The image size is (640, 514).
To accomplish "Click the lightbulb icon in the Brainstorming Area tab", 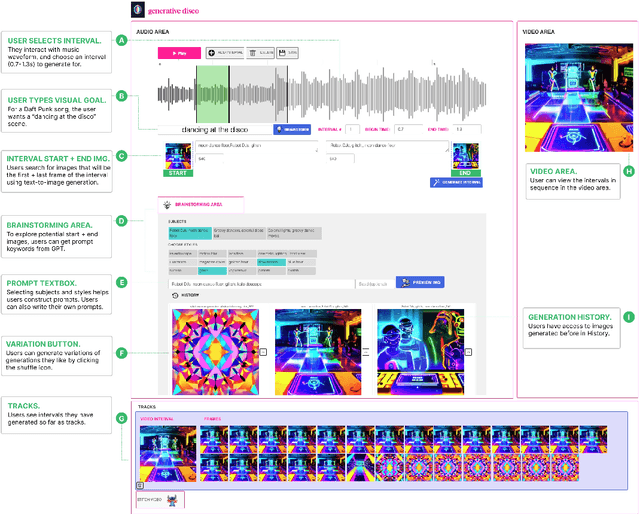I will pyautogui.click(x=167, y=205).
